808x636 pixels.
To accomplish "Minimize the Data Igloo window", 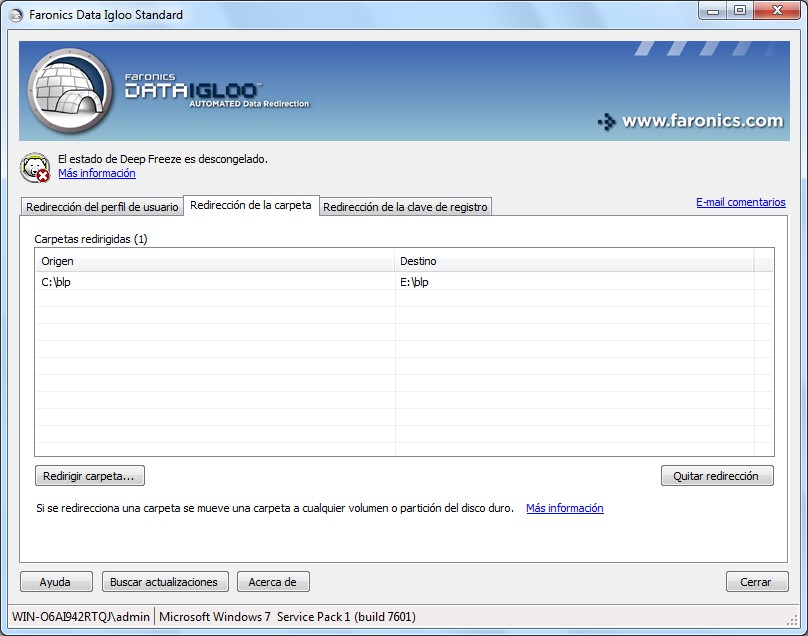I will tap(713, 11).
